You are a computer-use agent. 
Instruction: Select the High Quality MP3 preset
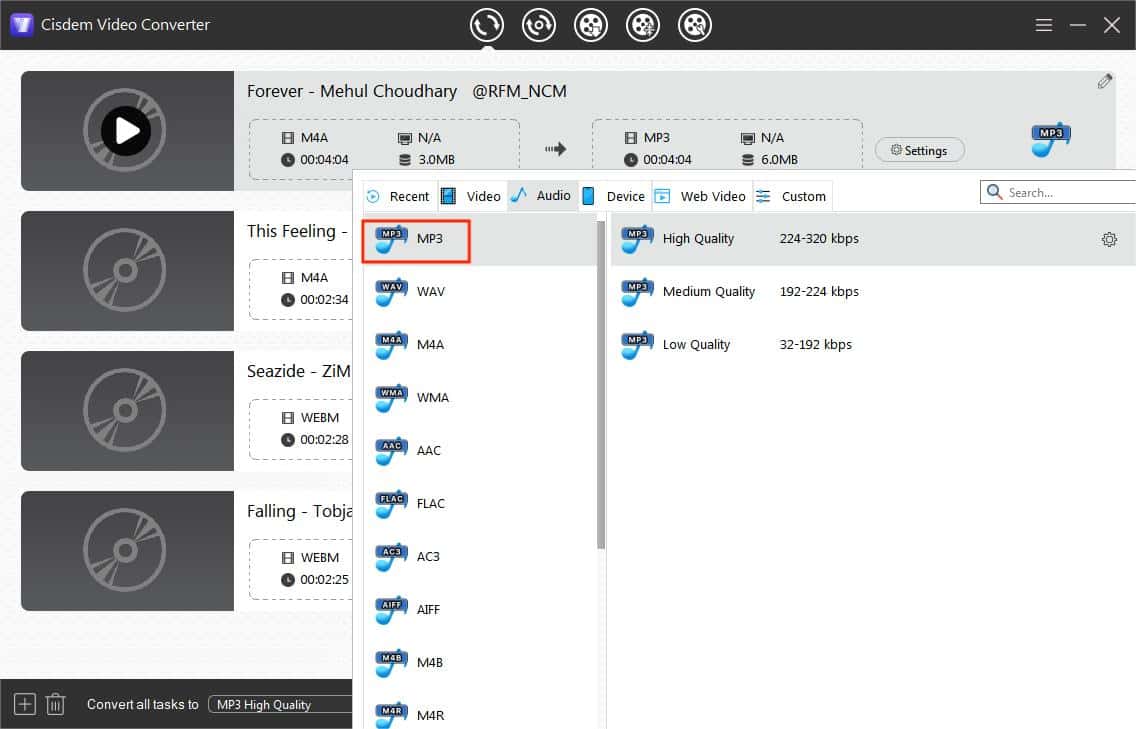(x=700, y=239)
